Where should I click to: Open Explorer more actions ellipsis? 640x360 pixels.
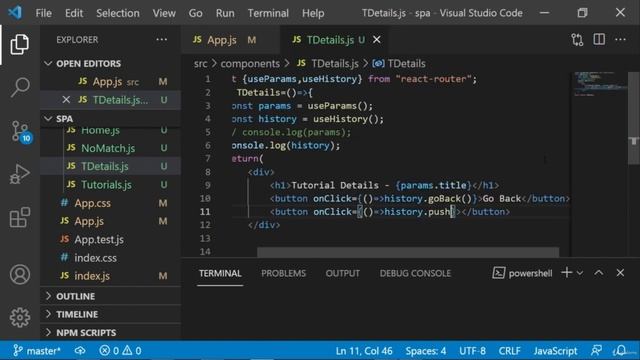click(162, 40)
